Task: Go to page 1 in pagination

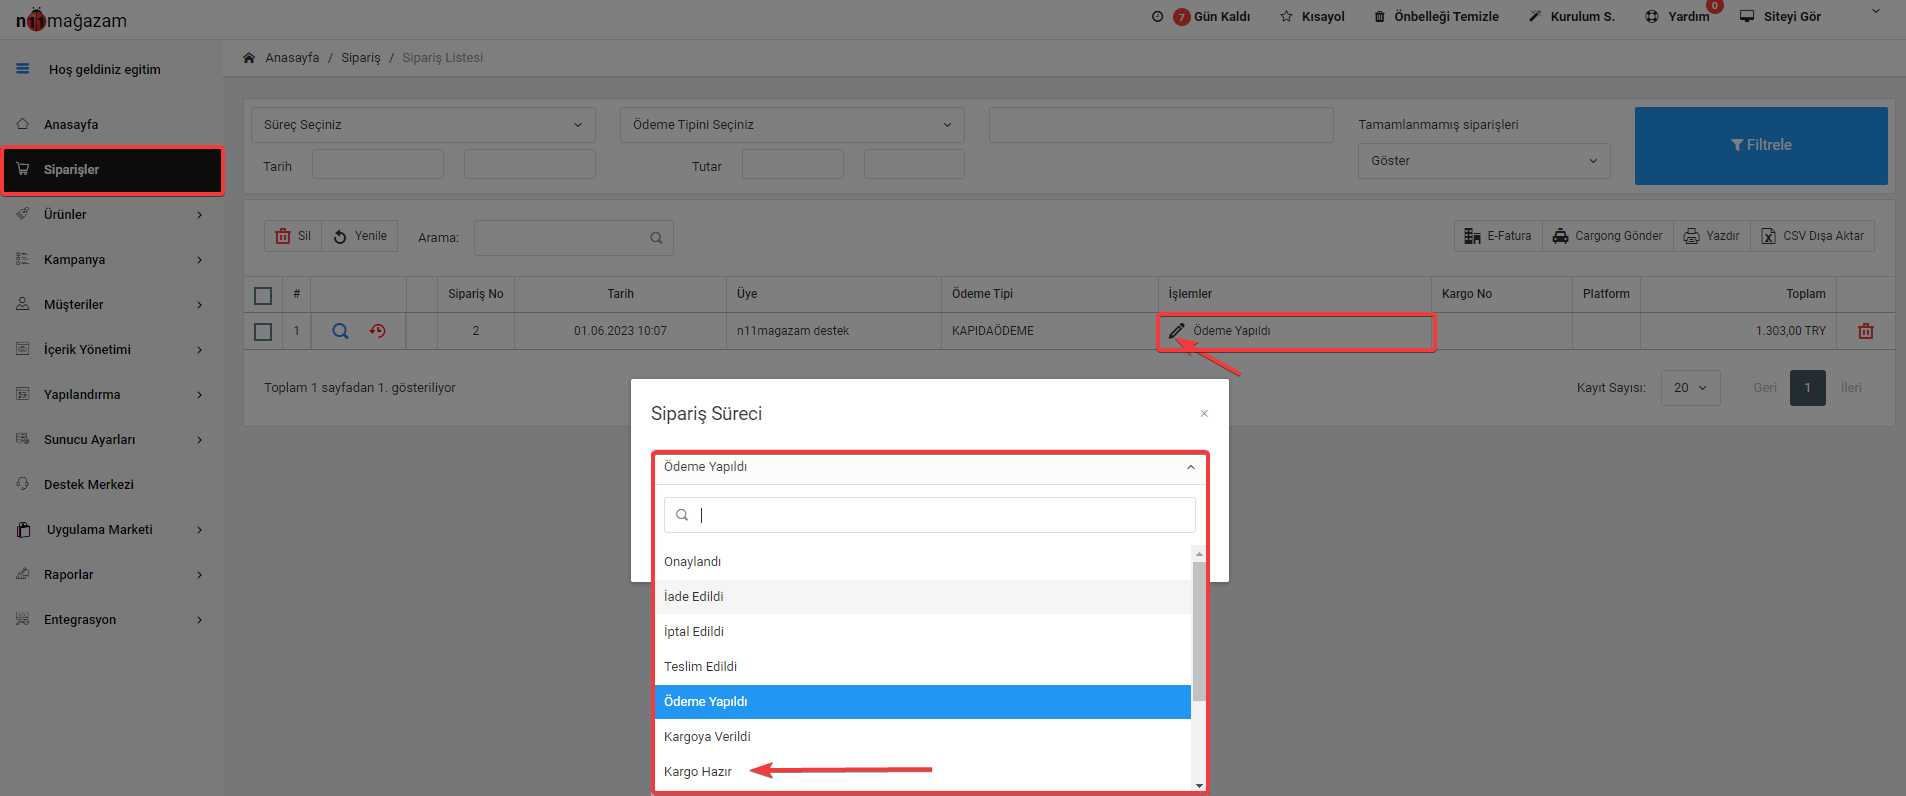Action: [1807, 388]
